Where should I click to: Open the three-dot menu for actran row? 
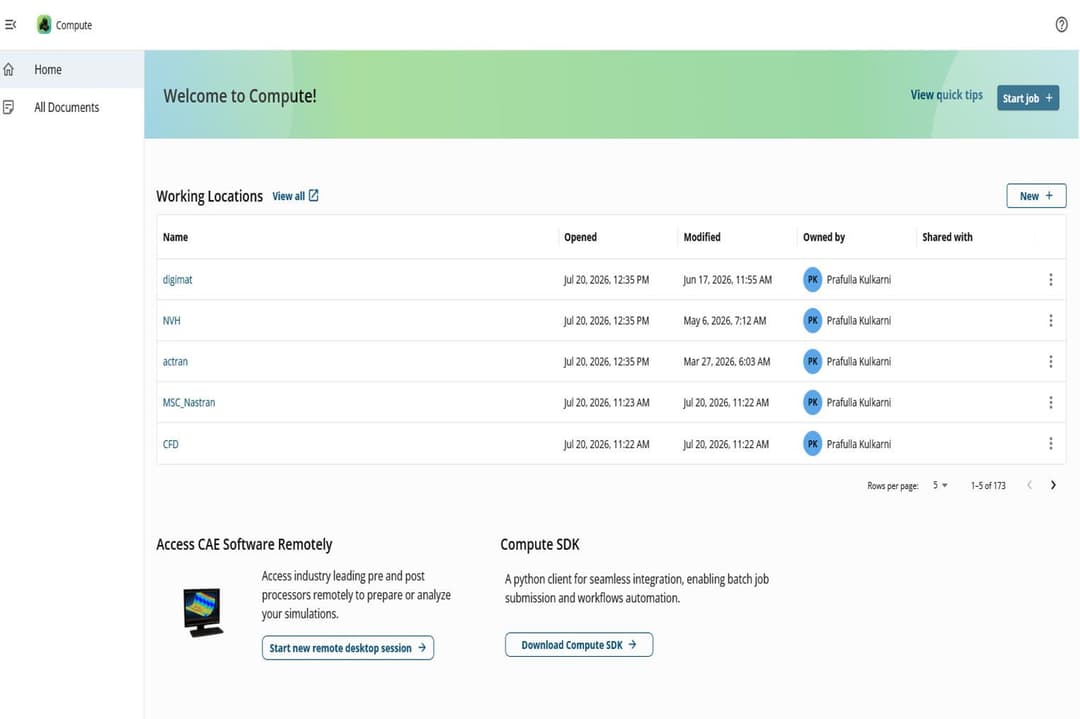coord(1050,361)
